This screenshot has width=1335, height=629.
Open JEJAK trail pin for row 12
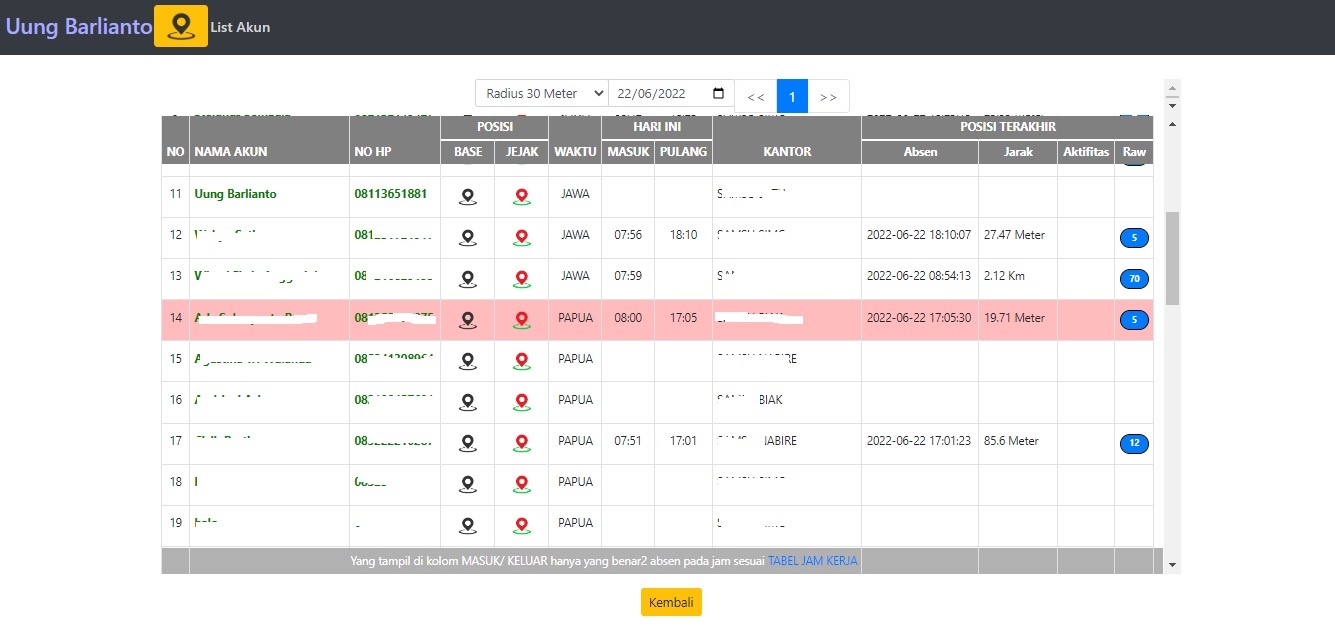pos(521,237)
